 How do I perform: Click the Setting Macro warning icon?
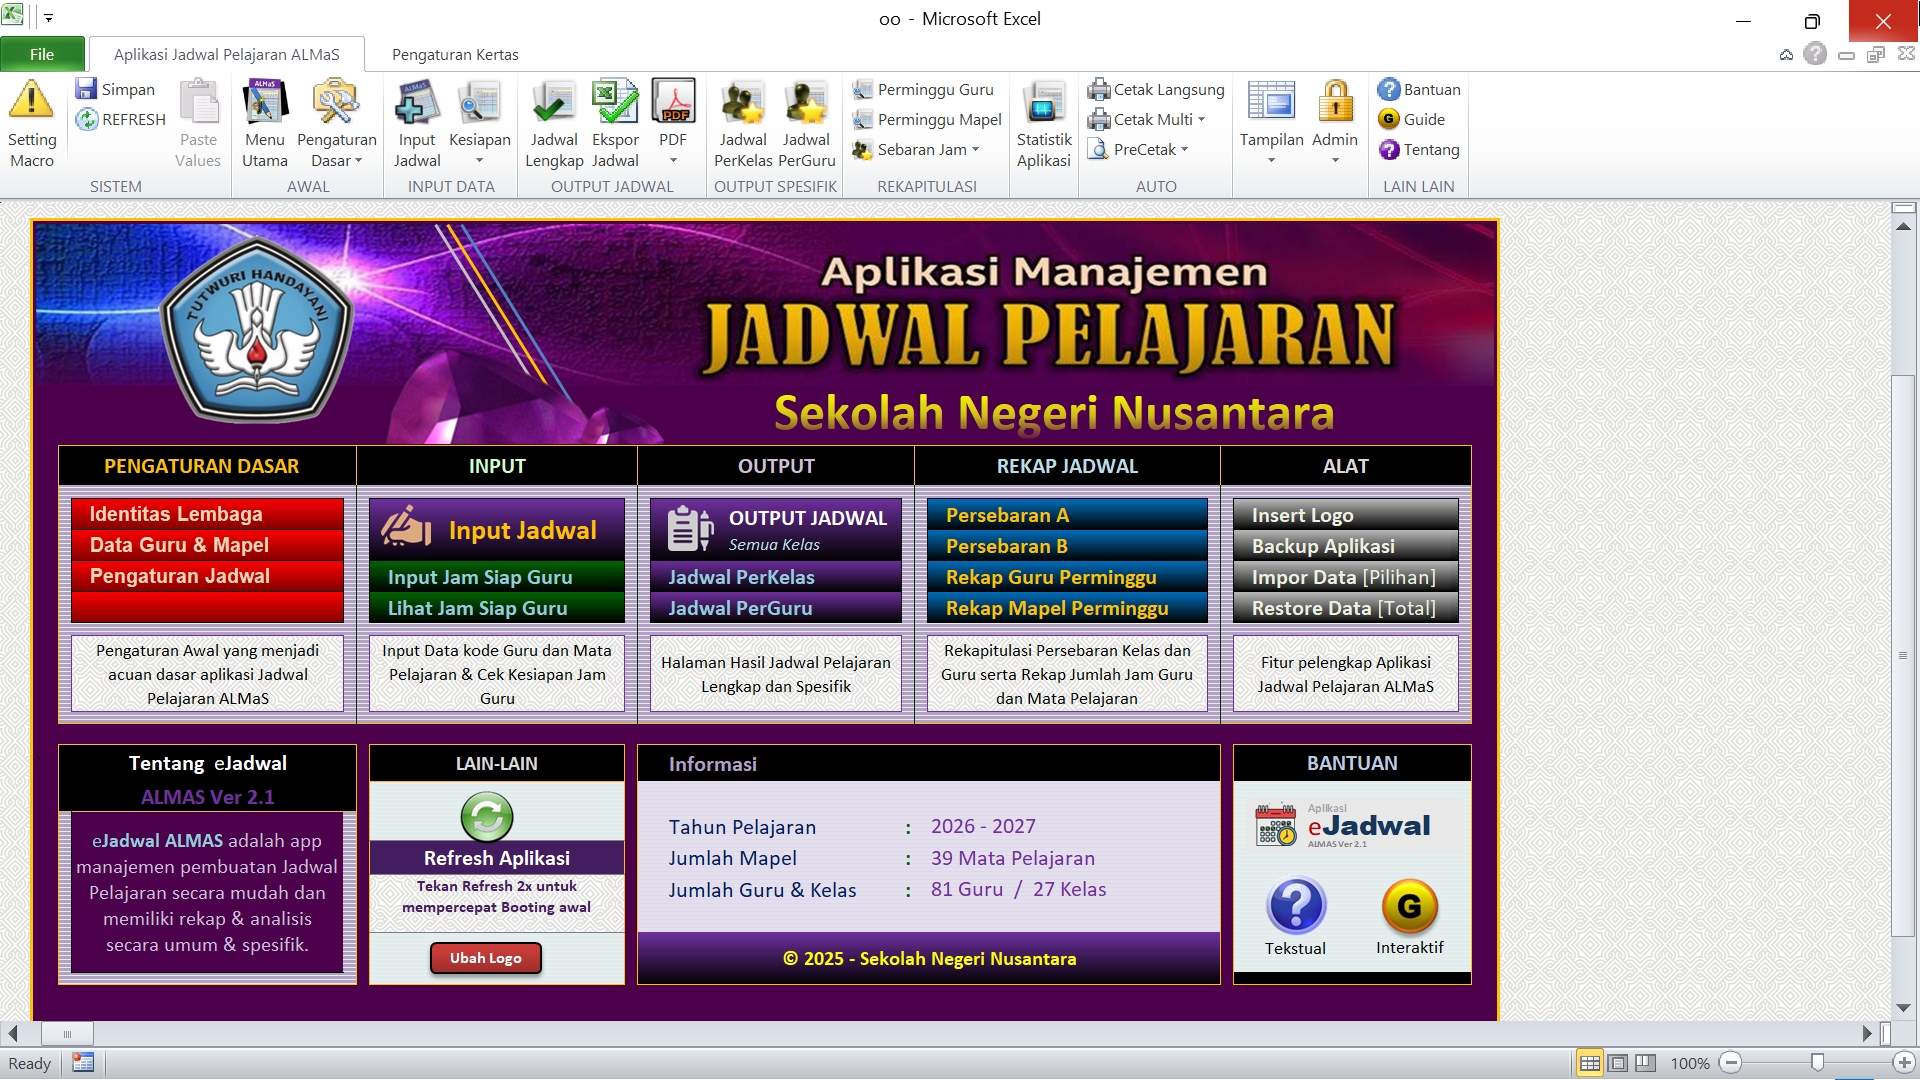pos(31,101)
